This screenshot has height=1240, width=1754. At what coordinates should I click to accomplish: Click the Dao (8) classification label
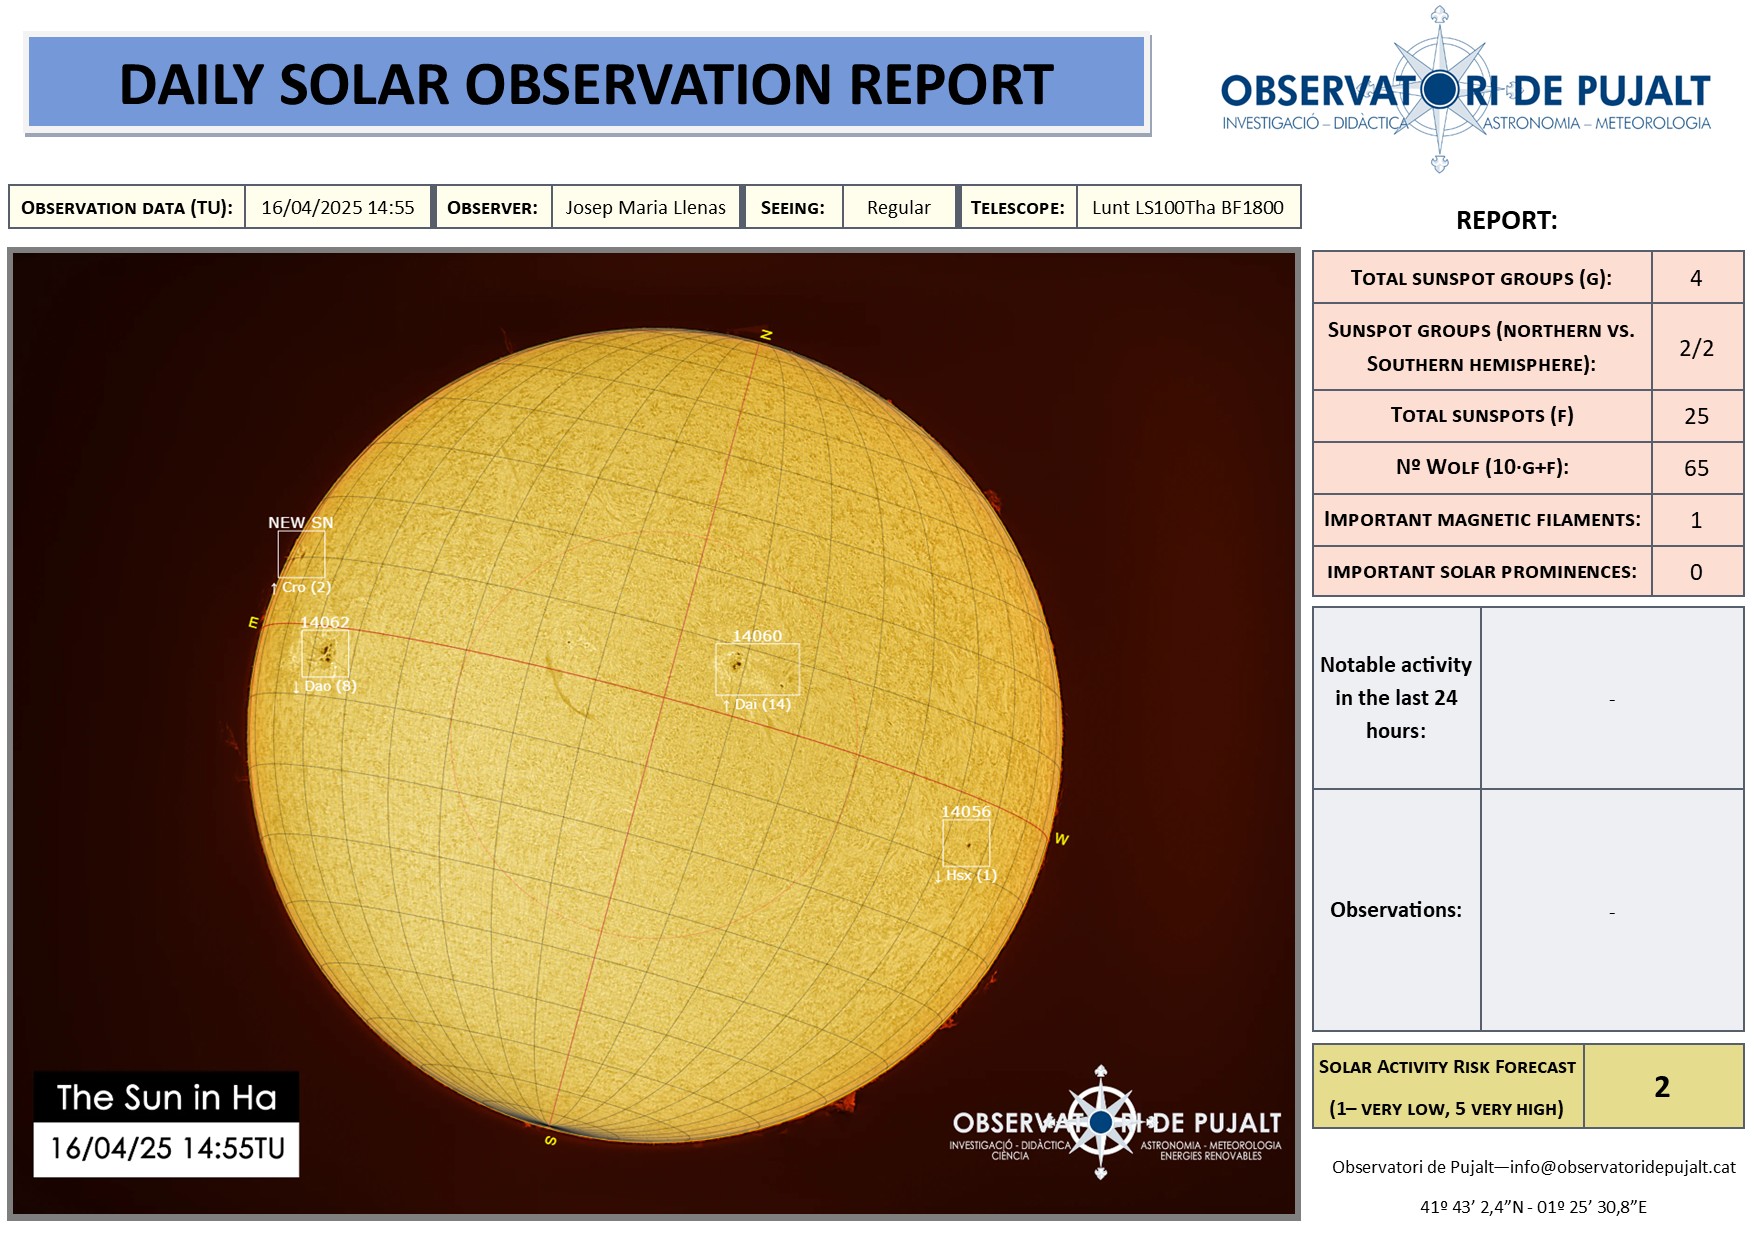pos(324,686)
